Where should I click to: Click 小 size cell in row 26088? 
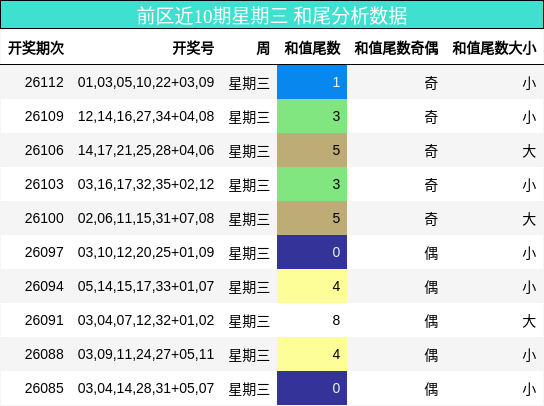tap(529, 355)
